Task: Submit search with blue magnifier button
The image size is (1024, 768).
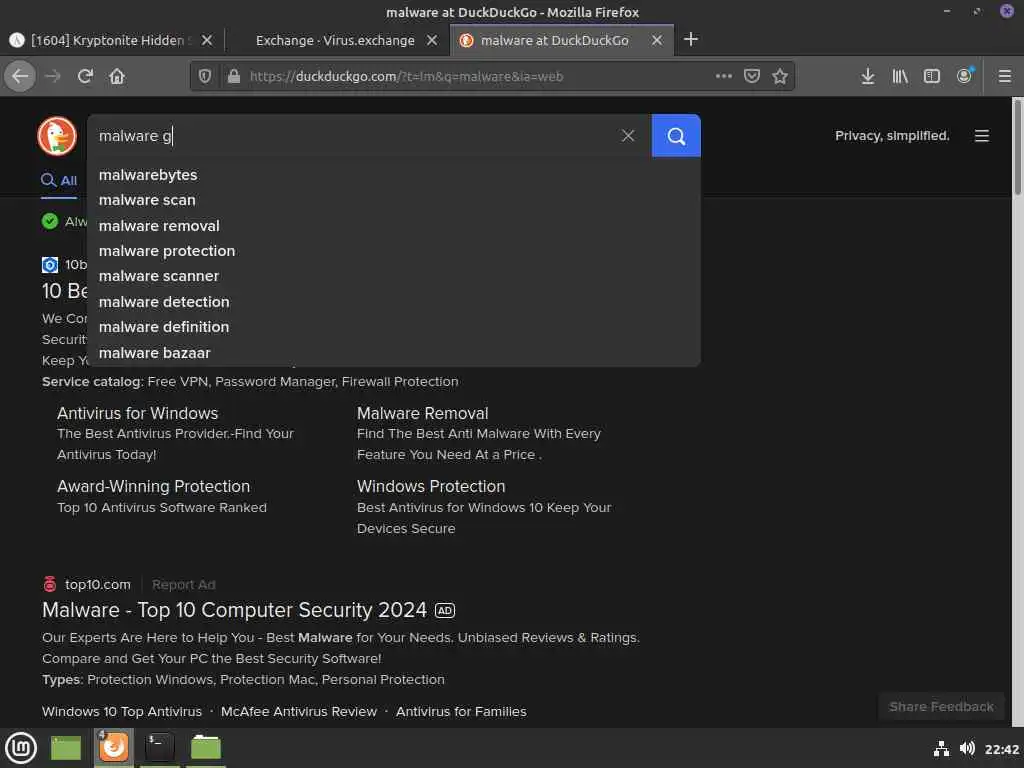Action: [x=676, y=136]
